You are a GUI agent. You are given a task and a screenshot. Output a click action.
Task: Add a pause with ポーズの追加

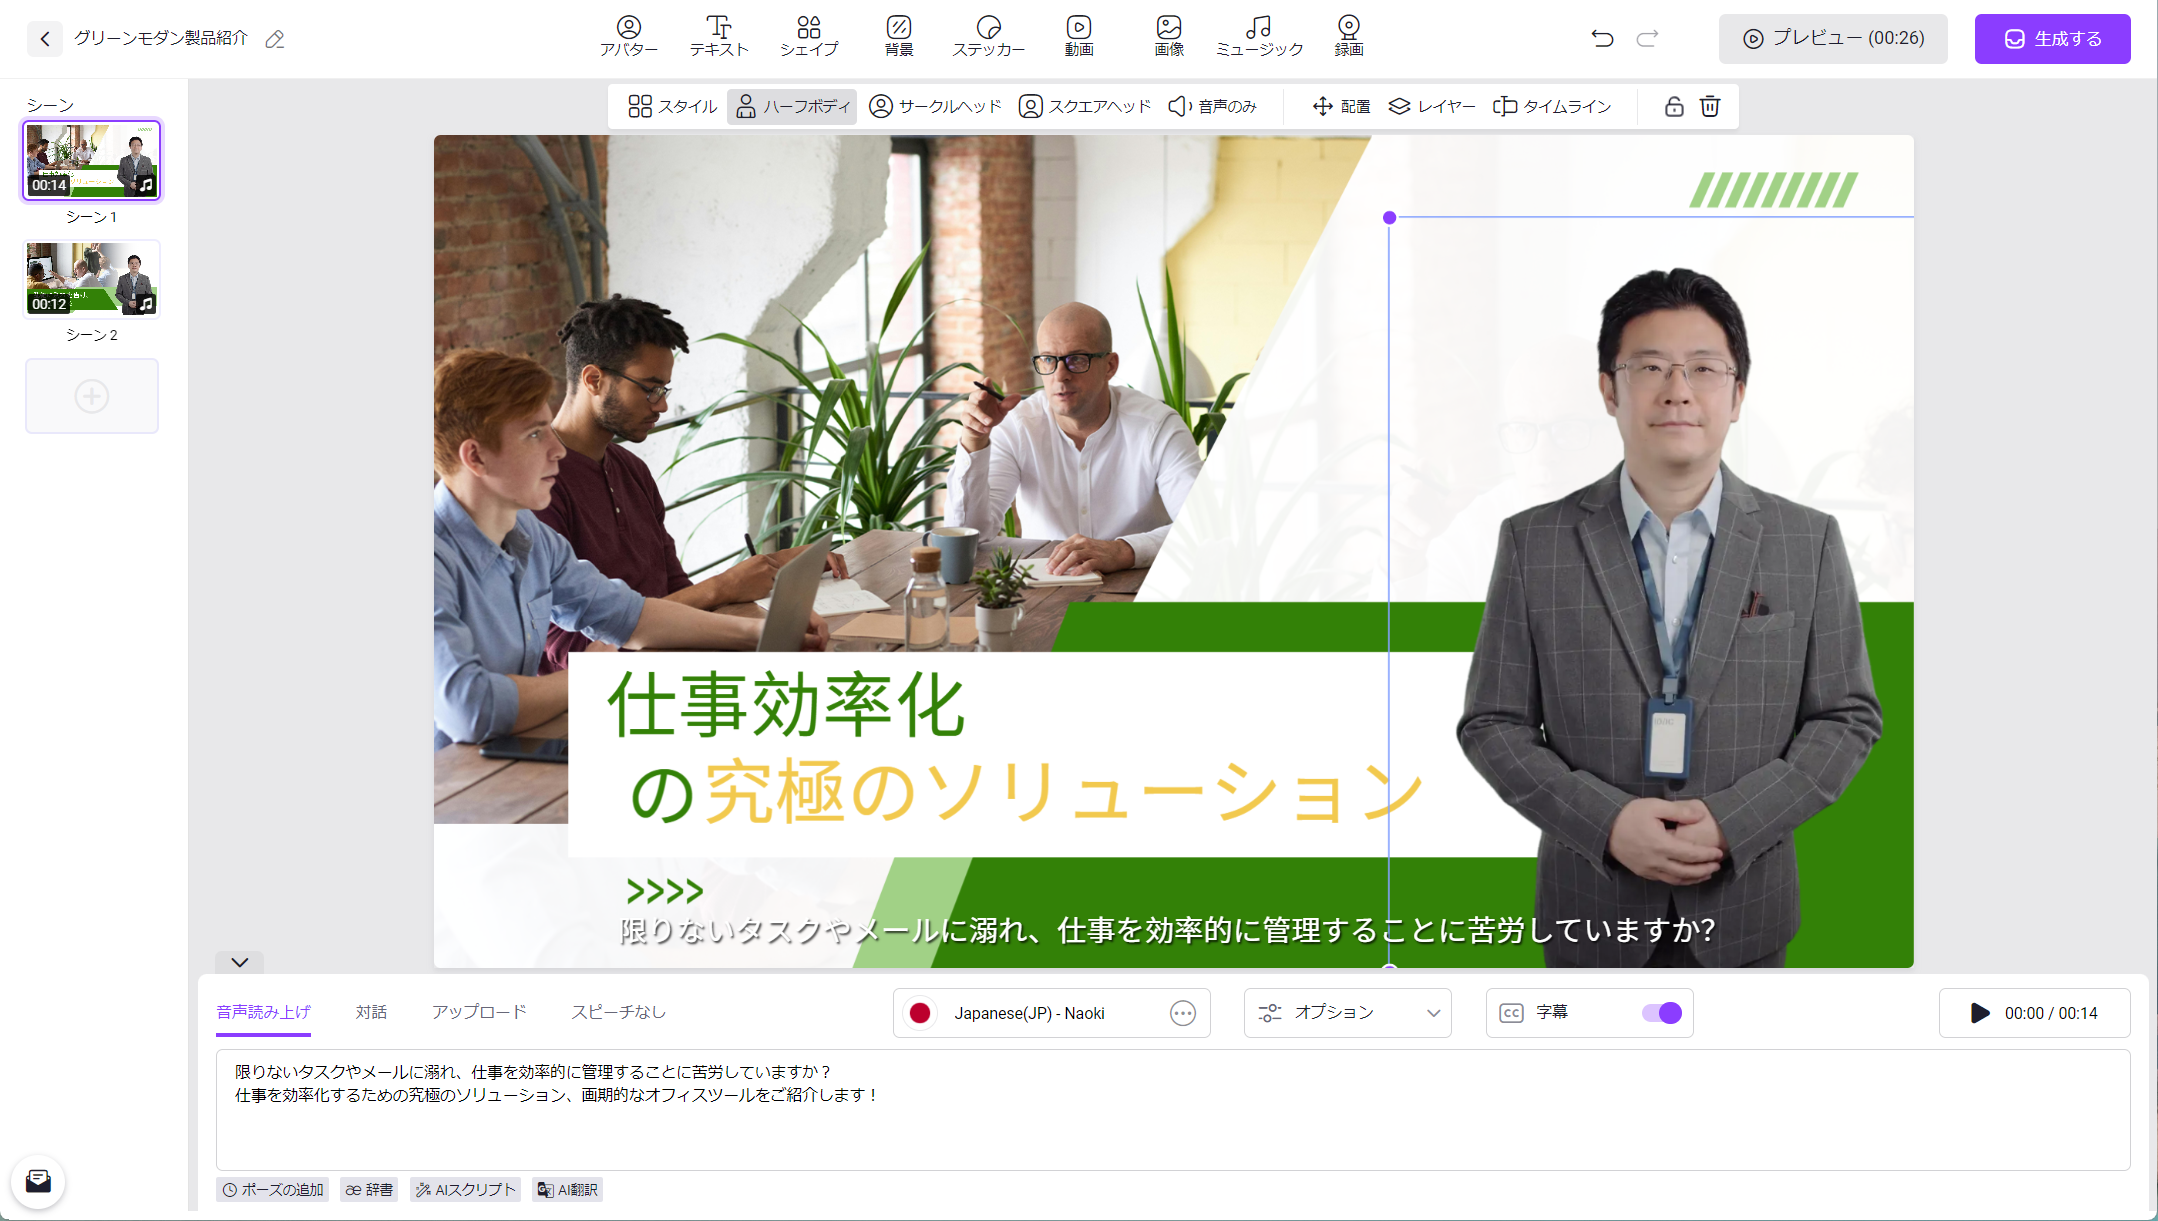[272, 1189]
